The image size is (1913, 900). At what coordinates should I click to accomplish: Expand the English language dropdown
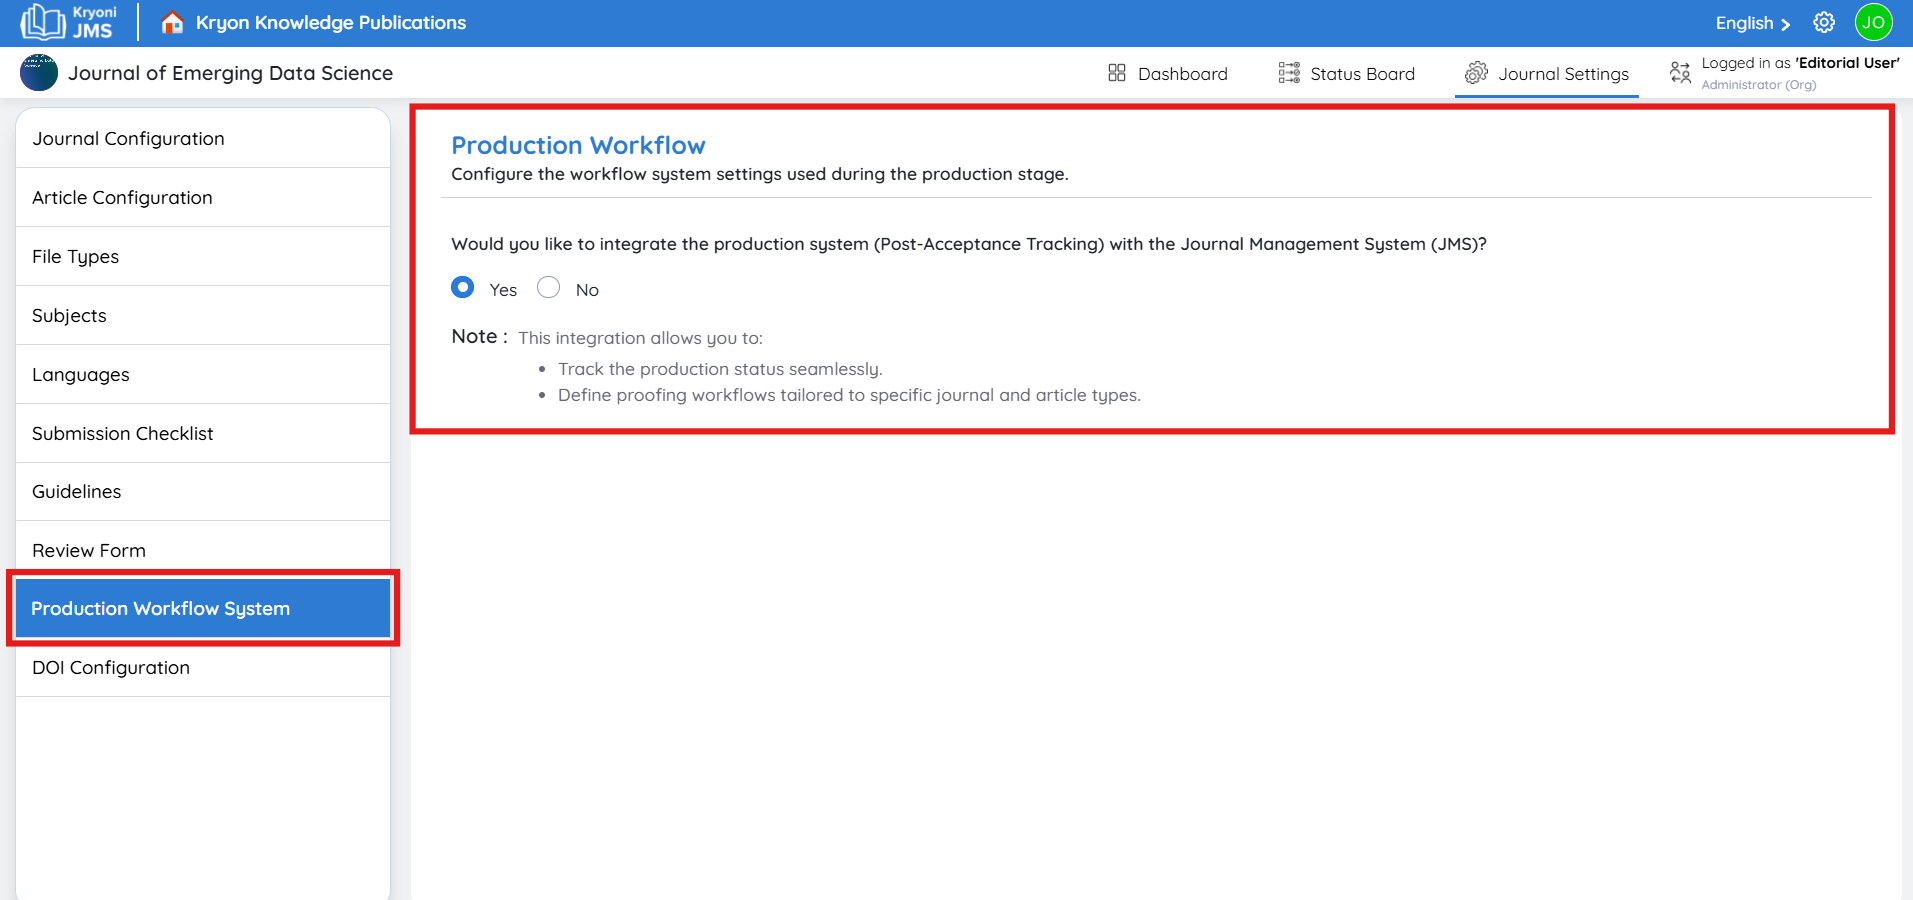tap(1752, 23)
